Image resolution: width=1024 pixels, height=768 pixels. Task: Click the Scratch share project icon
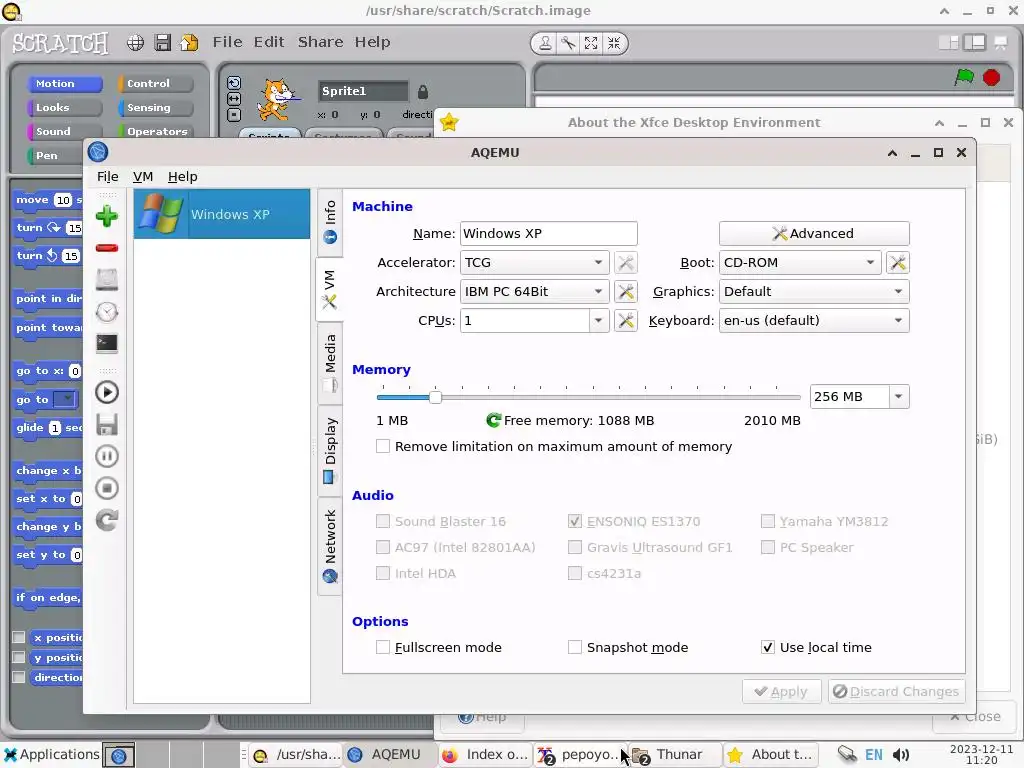pyautogui.click(x=189, y=43)
